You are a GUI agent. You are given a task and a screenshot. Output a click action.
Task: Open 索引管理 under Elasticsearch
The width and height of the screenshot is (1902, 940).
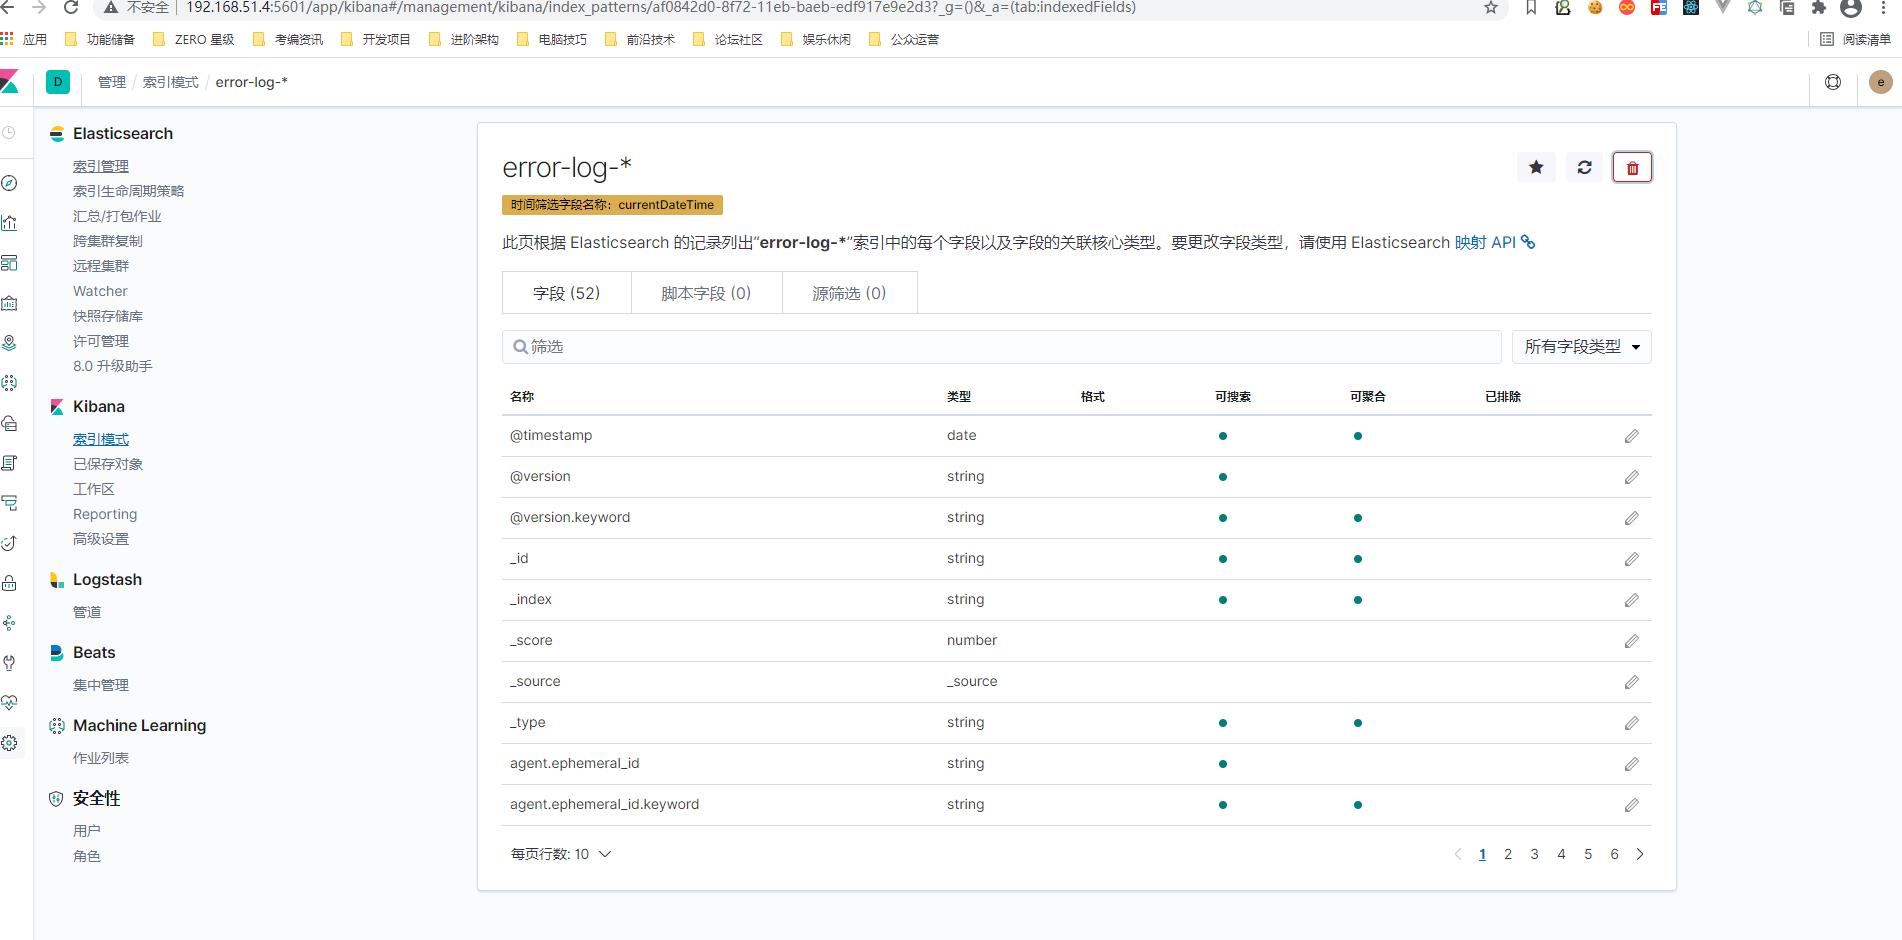coord(101,166)
